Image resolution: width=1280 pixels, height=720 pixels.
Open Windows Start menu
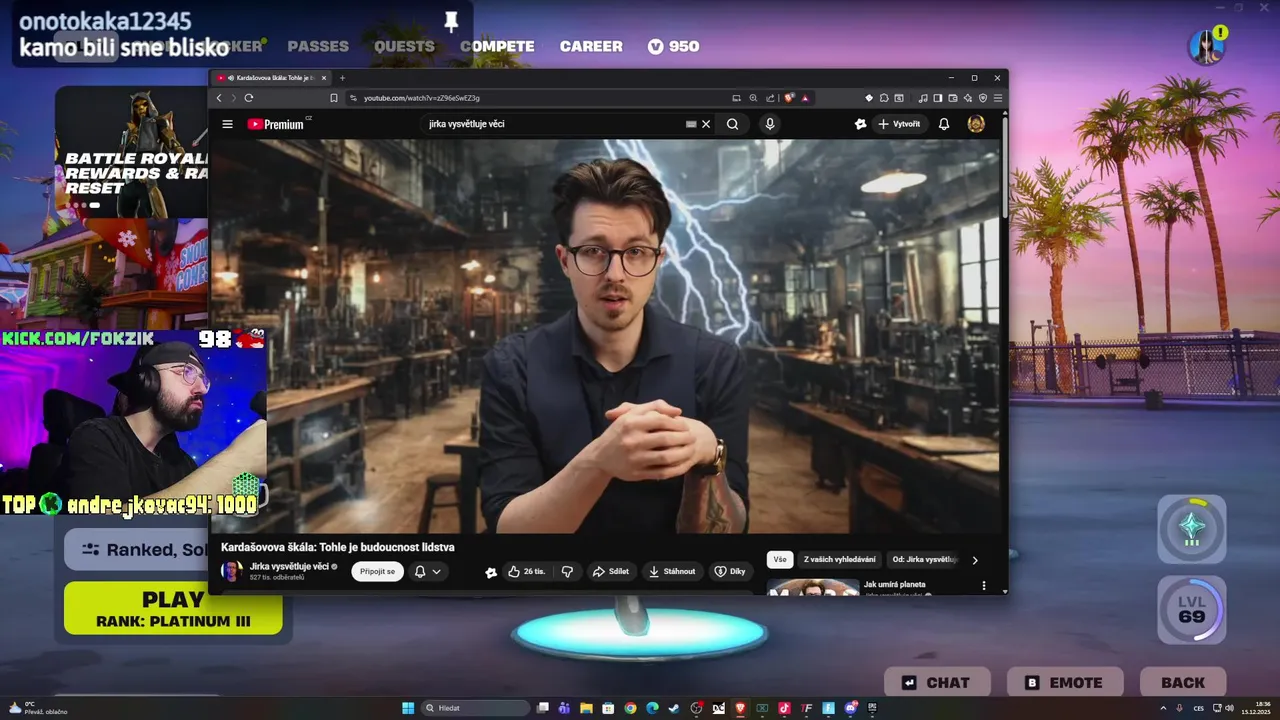point(408,708)
